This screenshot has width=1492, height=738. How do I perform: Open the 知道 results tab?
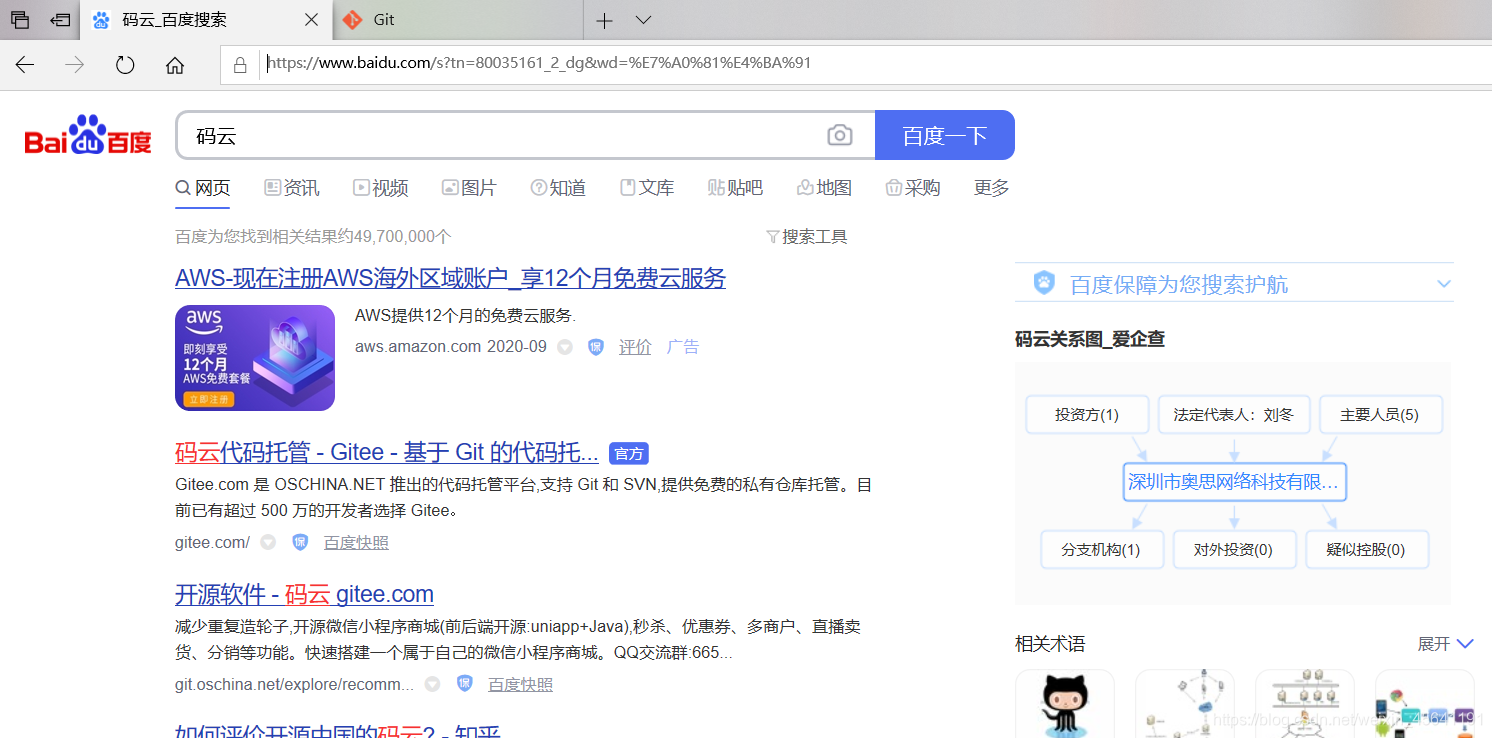pos(558,188)
